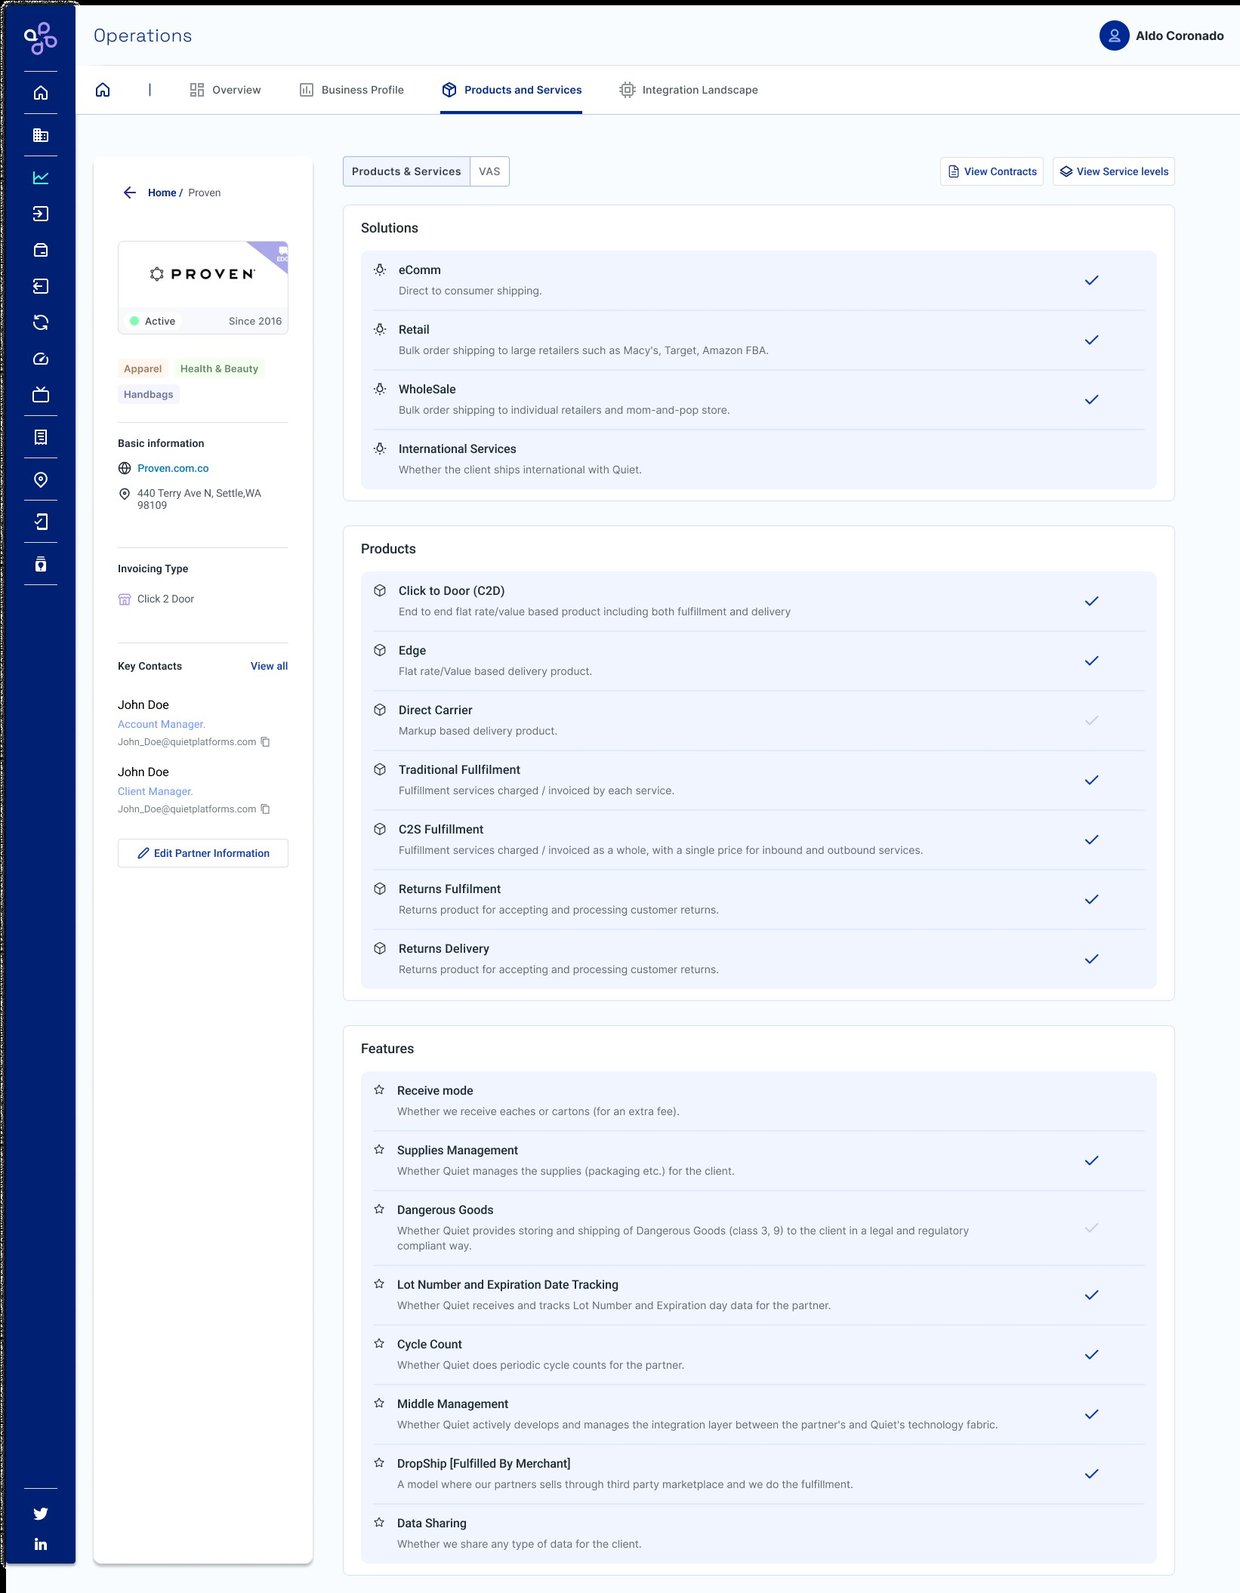Click Aldo Coronado's profile avatar
This screenshot has height=1593, width=1240.
tap(1114, 36)
